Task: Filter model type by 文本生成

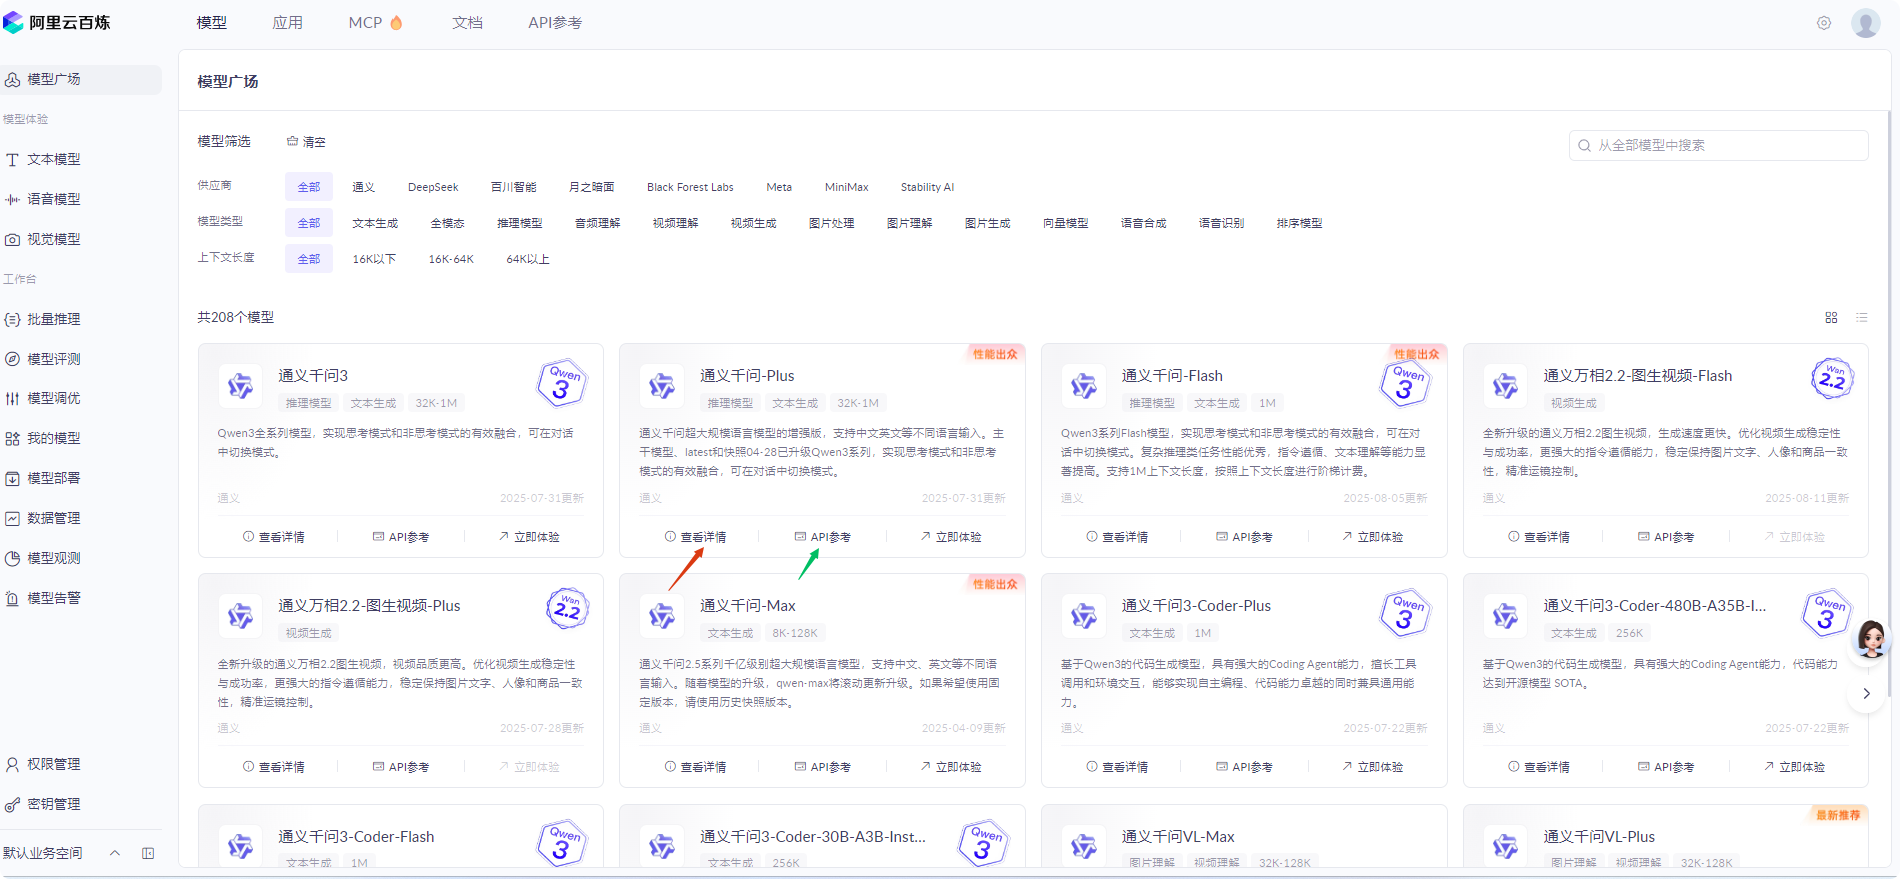Action: pyautogui.click(x=375, y=223)
